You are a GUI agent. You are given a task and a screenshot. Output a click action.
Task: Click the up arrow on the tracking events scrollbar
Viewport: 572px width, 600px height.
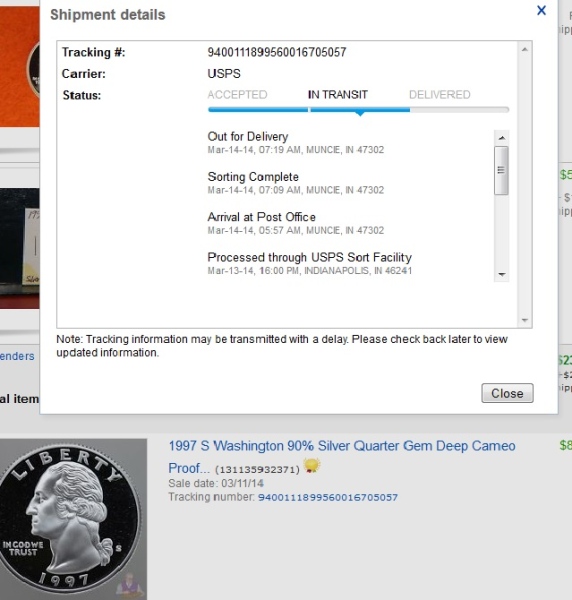[502, 137]
